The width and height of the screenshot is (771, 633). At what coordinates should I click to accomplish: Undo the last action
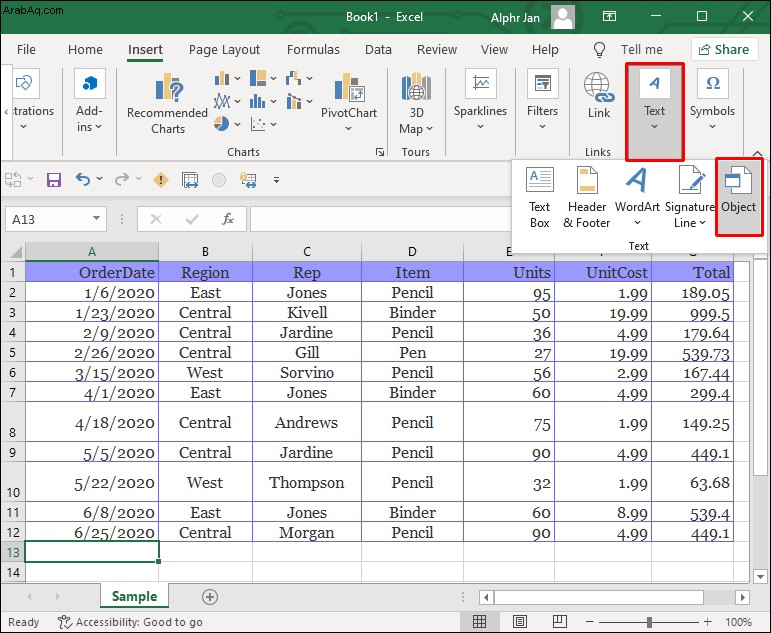pos(83,180)
